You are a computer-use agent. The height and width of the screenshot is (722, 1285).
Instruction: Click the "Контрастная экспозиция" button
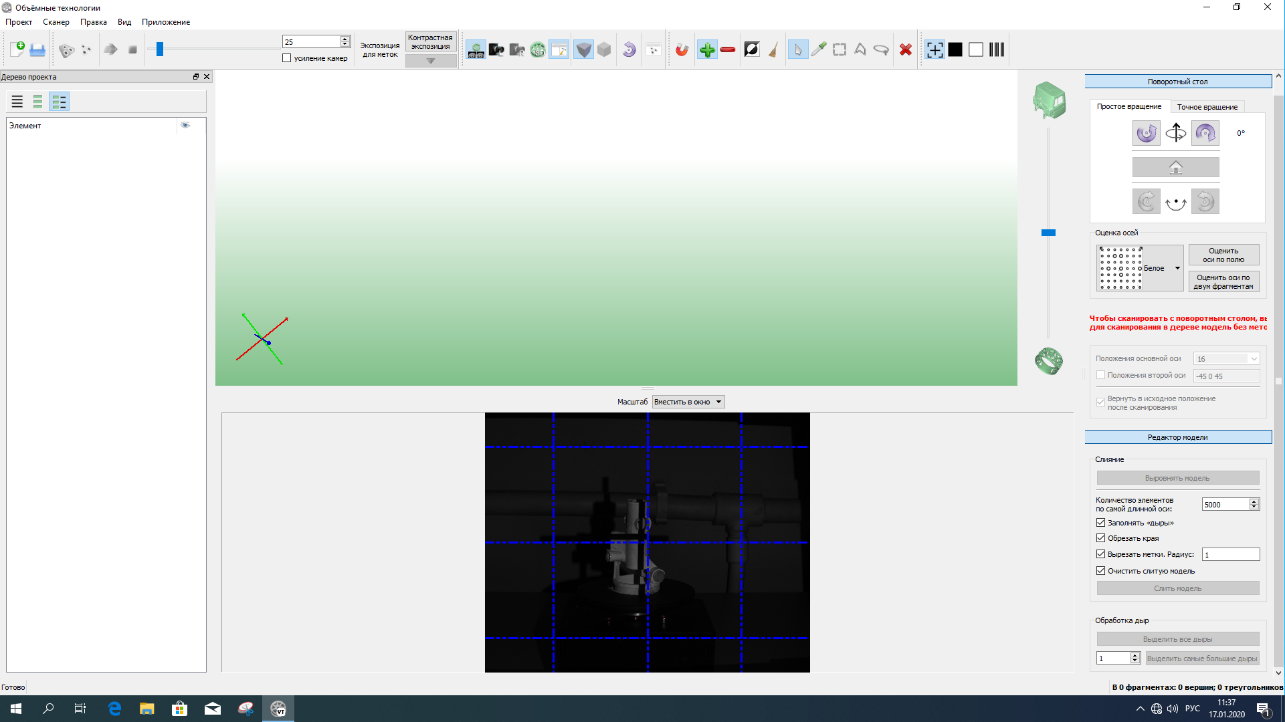coord(431,41)
